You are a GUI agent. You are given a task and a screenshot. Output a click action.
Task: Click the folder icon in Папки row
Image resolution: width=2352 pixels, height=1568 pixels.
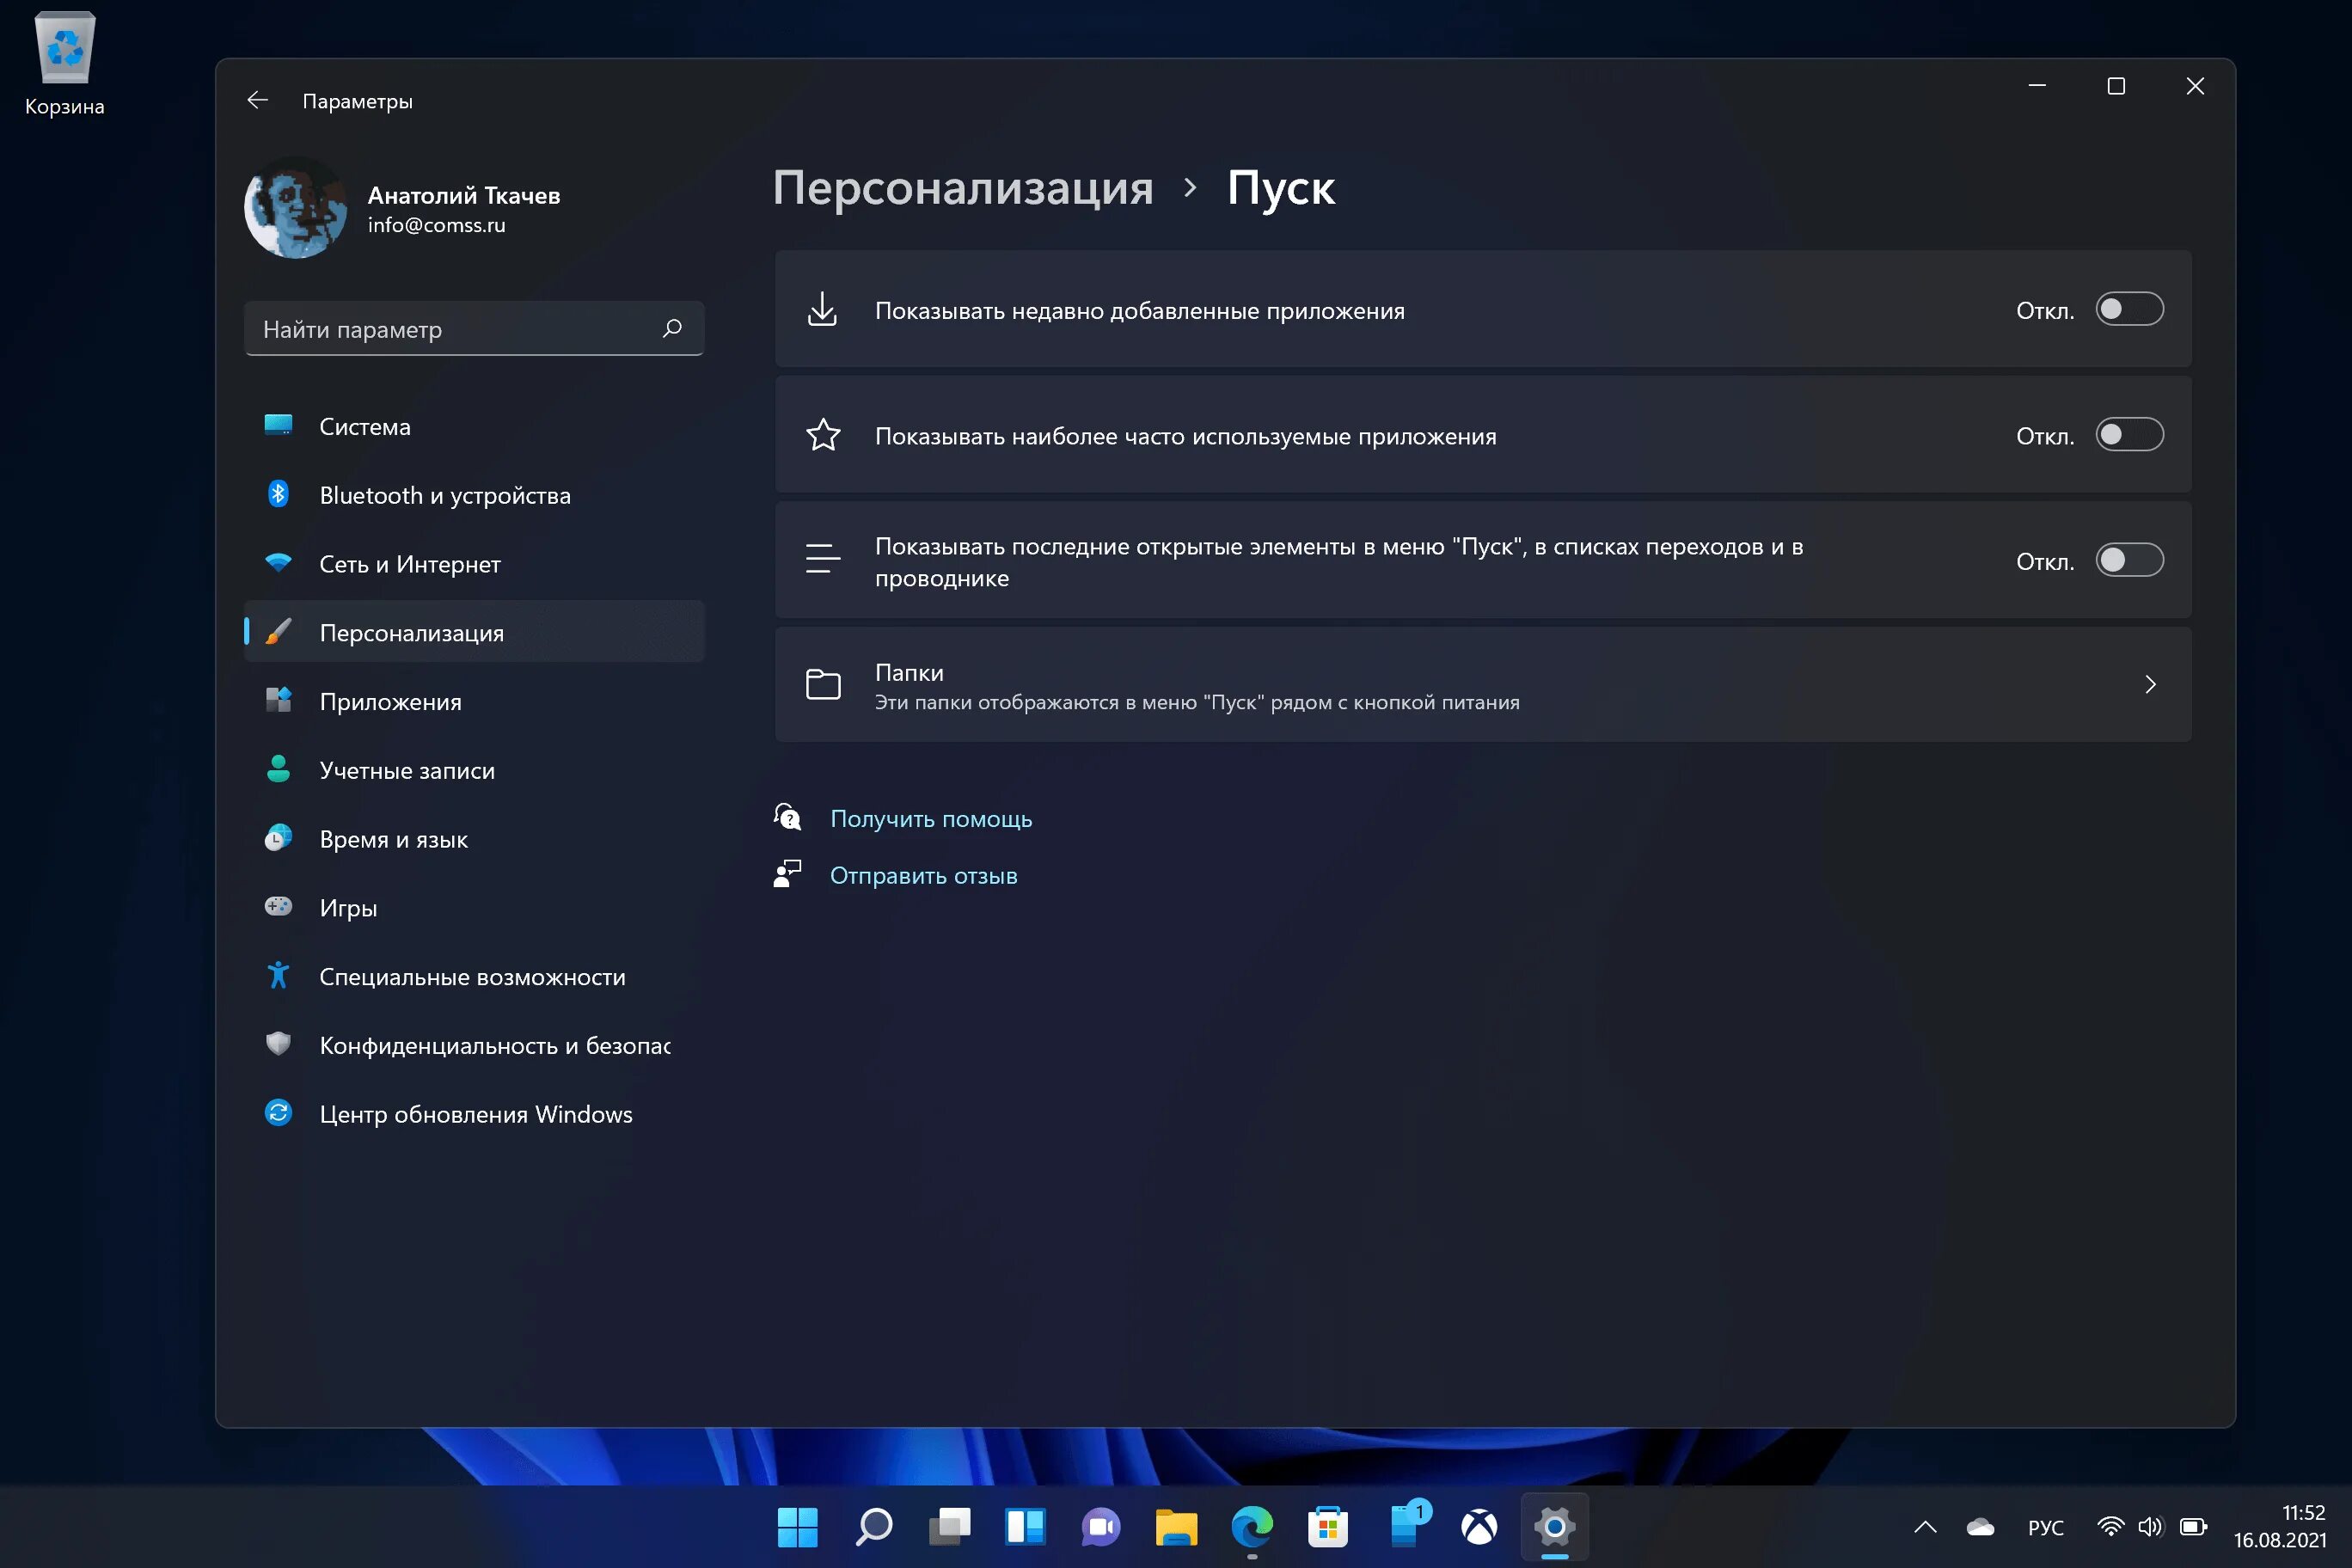coord(823,685)
